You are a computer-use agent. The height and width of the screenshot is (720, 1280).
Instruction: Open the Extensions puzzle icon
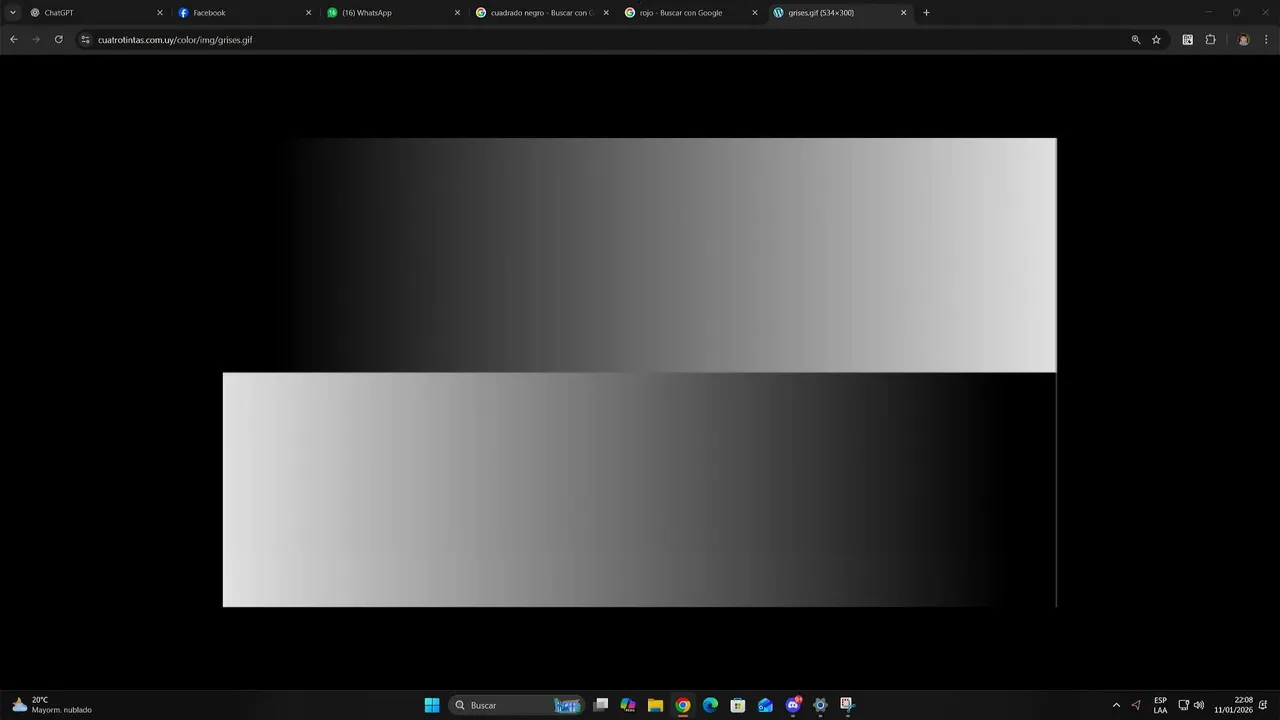1210,40
